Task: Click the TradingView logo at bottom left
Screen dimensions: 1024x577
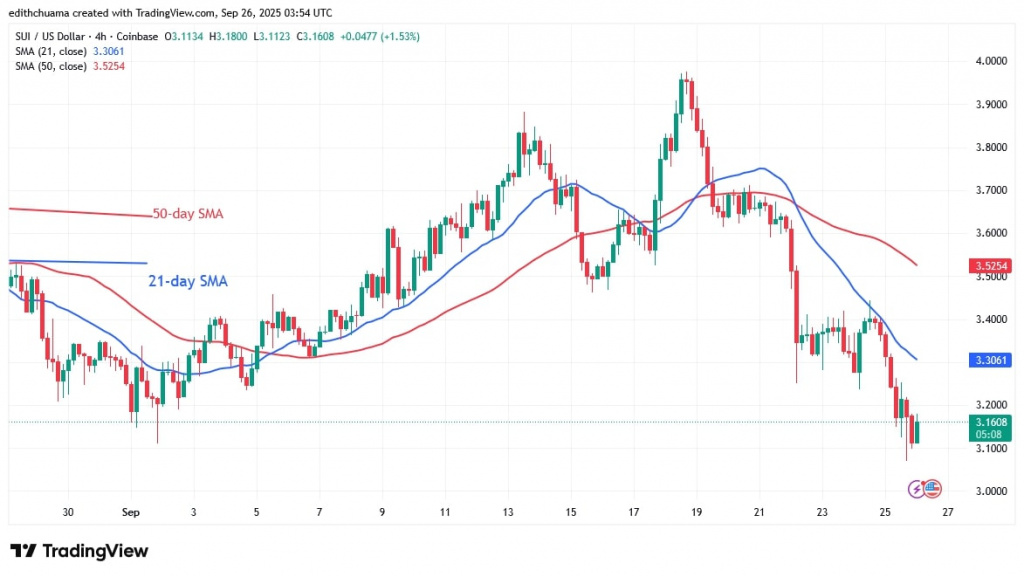Action: [x=79, y=551]
